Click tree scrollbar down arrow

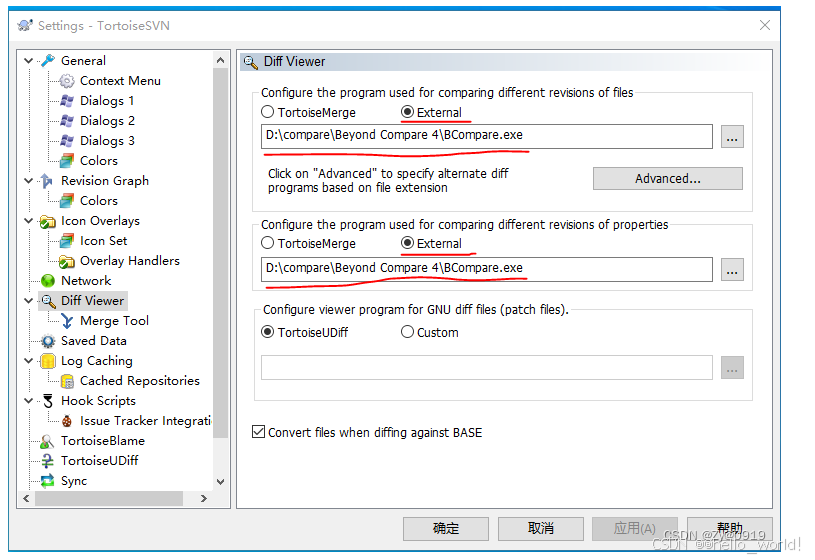220,482
